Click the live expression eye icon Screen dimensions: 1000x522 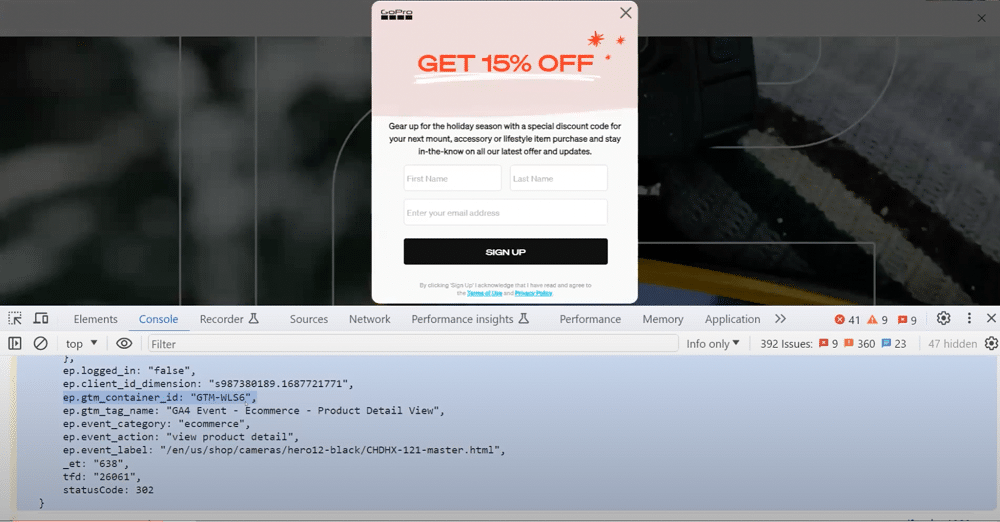tap(124, 343)
